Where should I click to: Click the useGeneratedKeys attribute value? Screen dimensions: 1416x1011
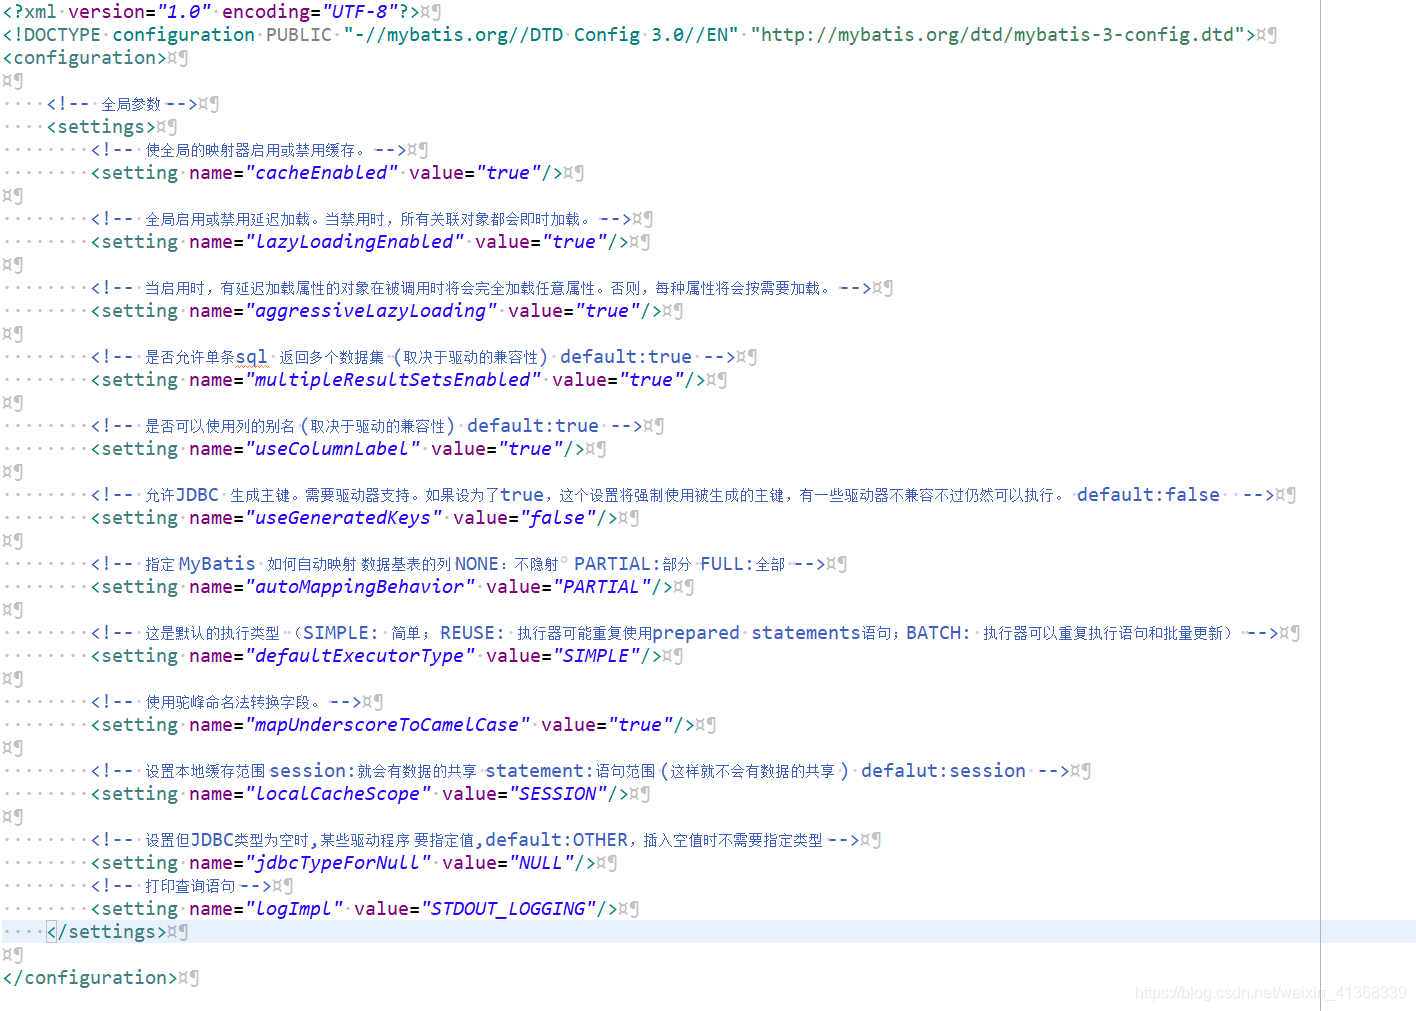pyautogui.click(x=343, y=518)
